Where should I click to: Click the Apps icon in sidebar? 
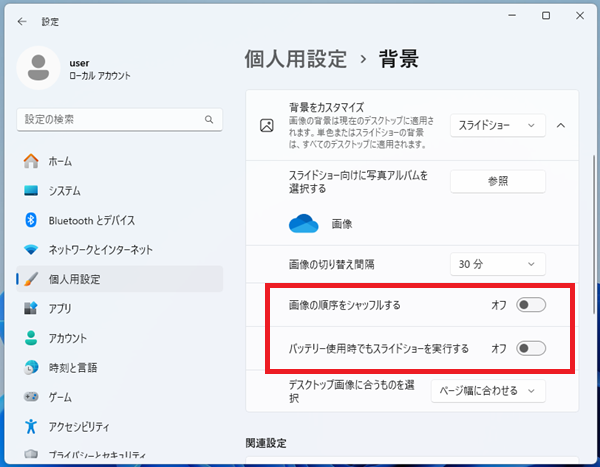[x=31, y=308]
